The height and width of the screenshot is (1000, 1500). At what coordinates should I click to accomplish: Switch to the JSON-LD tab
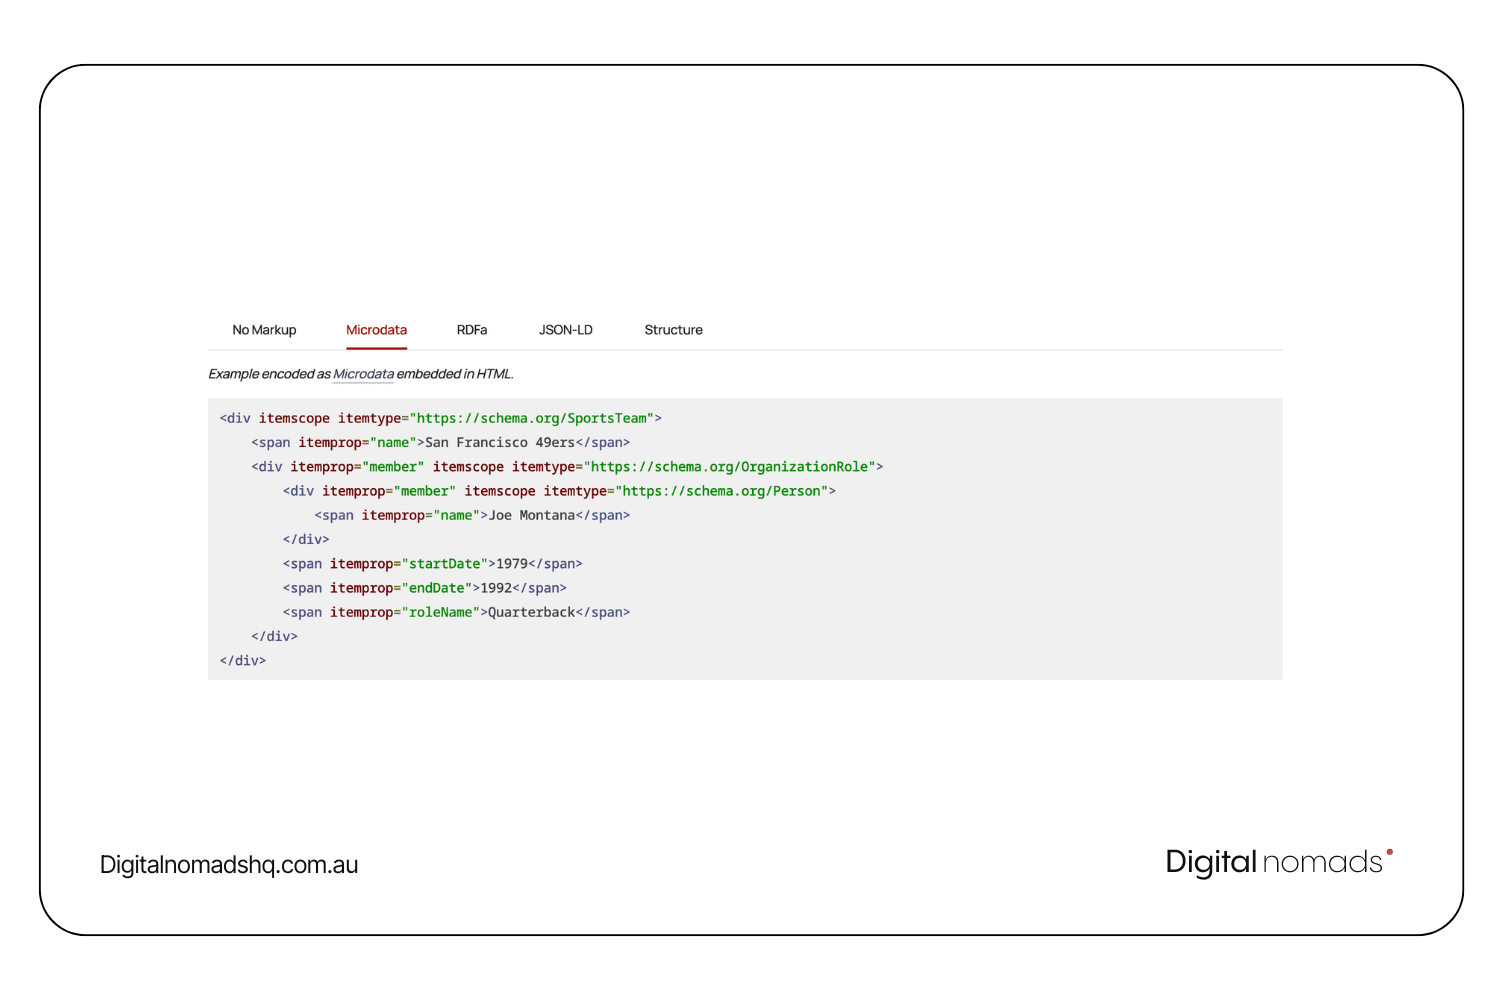coord(565,330)
